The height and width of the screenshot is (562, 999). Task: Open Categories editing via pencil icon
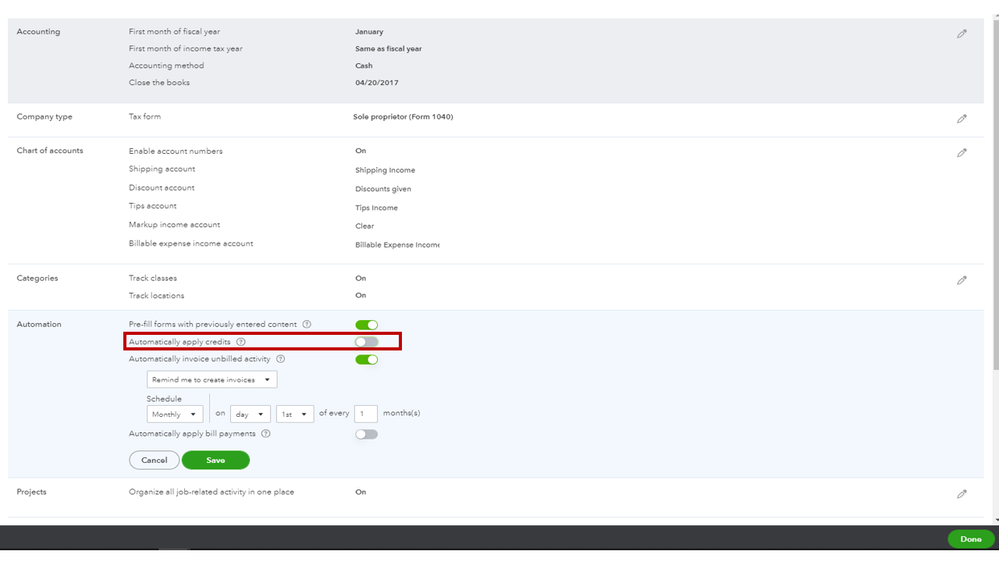click(x=962, y=281)
